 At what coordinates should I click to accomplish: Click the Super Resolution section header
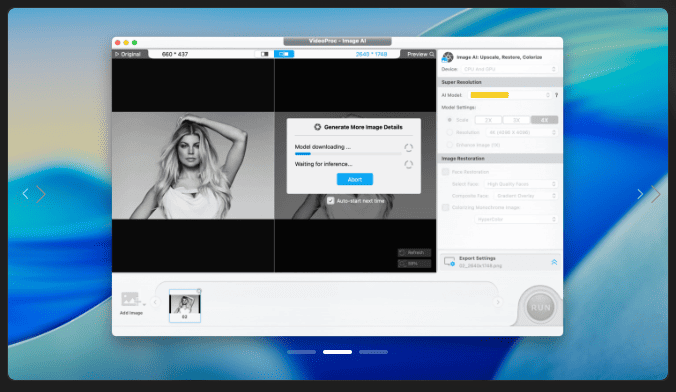tap(500, 82)
